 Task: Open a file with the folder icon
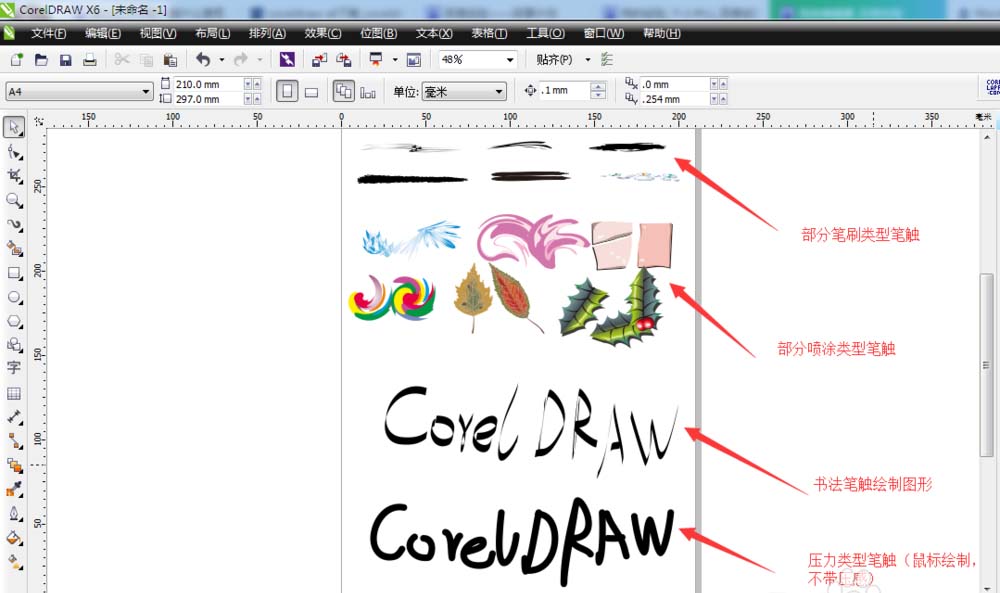(41, 60)
